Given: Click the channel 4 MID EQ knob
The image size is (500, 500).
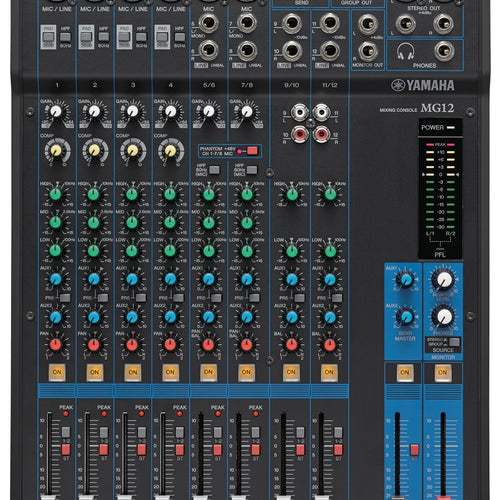Looking at the screenshot, I should pos(170,222).
